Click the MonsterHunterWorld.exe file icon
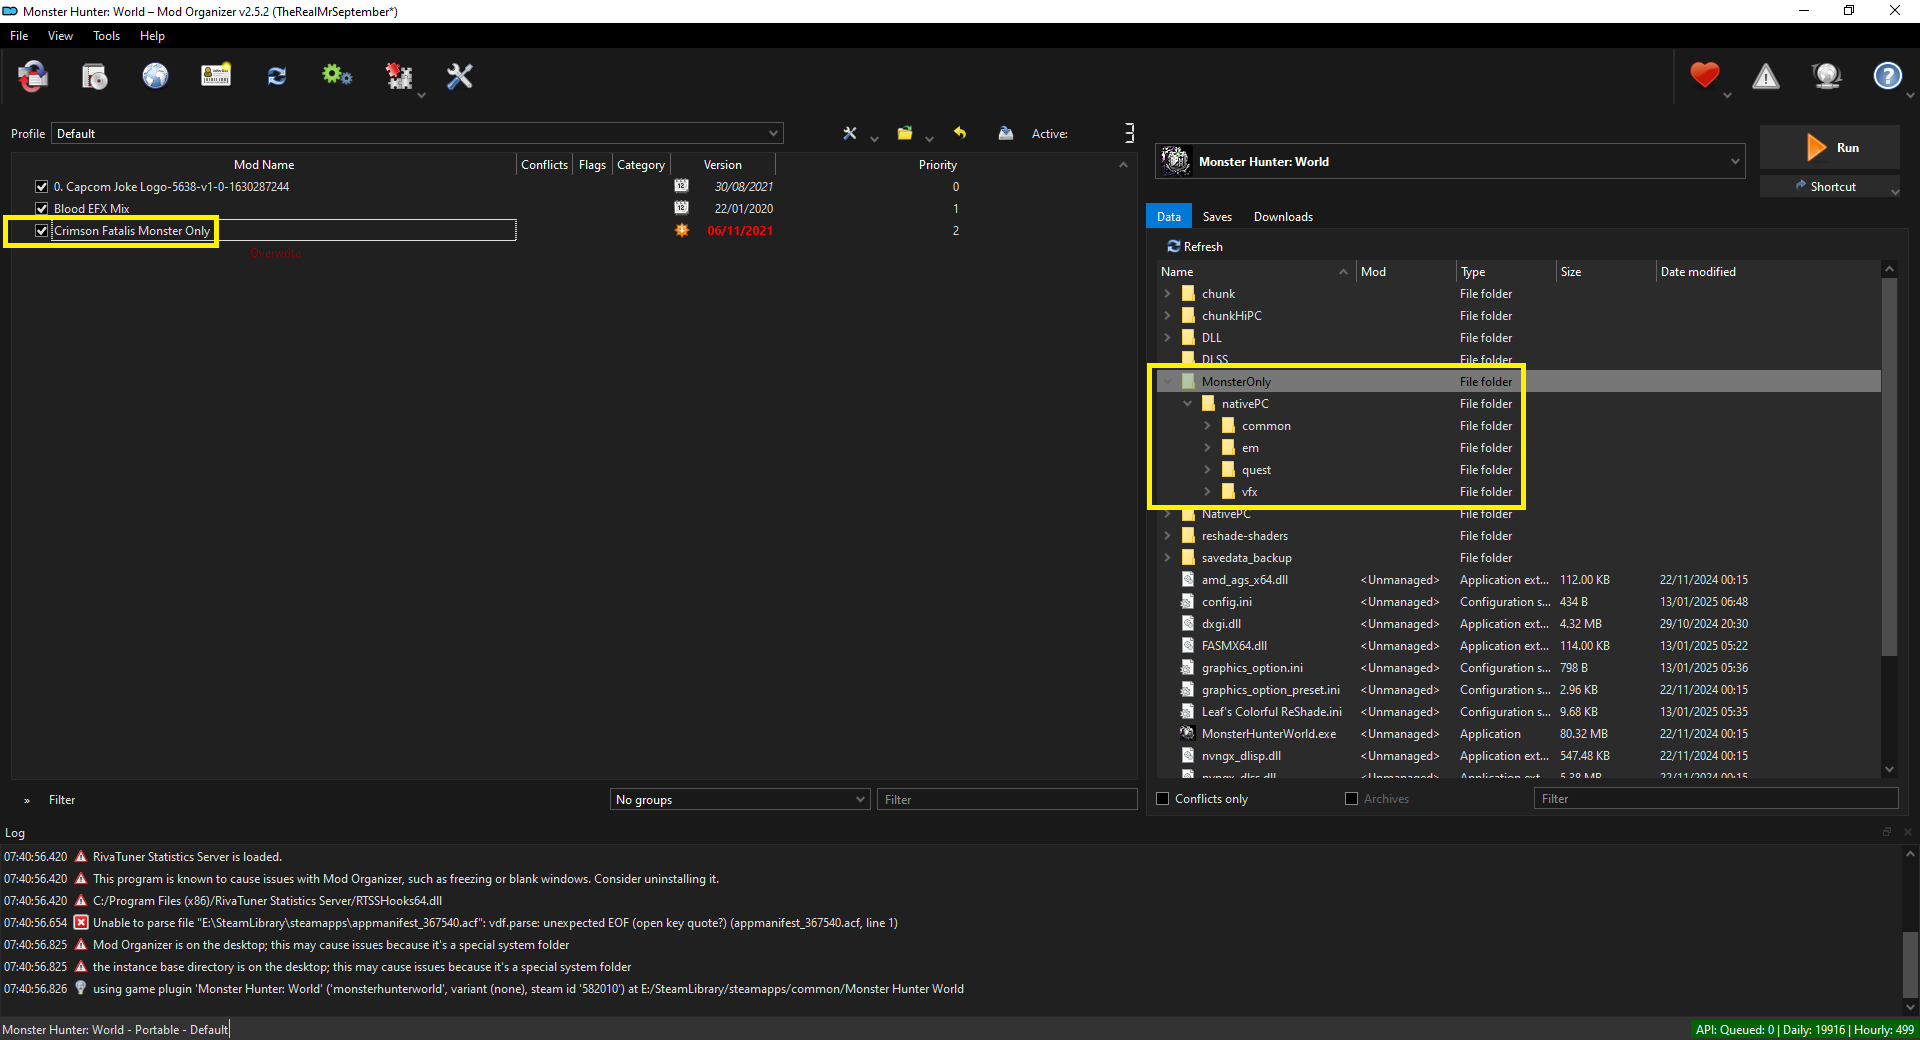 pyautogui.click(x=1187, y=734)
